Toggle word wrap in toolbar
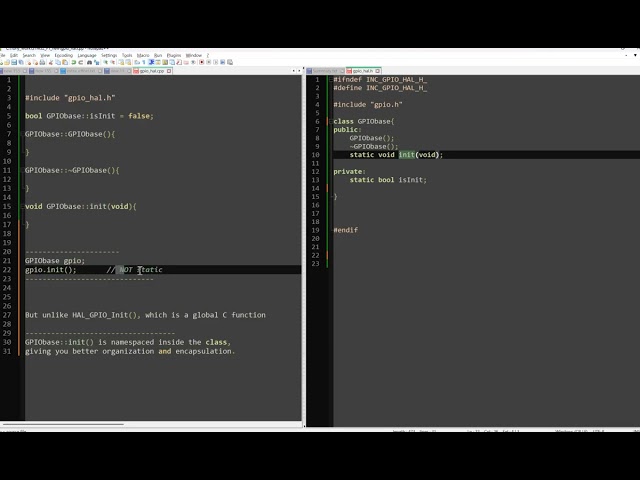 (x=137, y=62)
